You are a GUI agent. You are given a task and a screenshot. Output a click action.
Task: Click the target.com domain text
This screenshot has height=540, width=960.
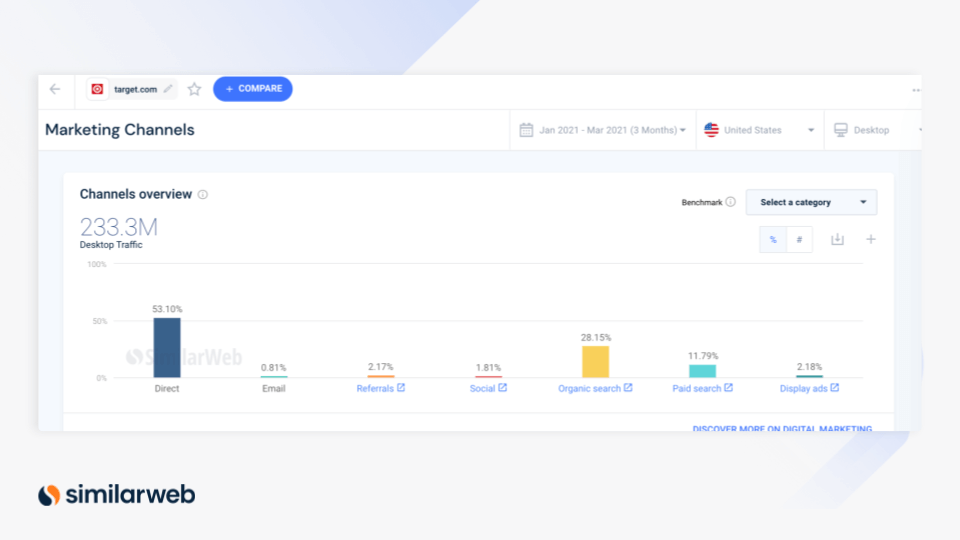pyautogui.click(x=135, y=89)
